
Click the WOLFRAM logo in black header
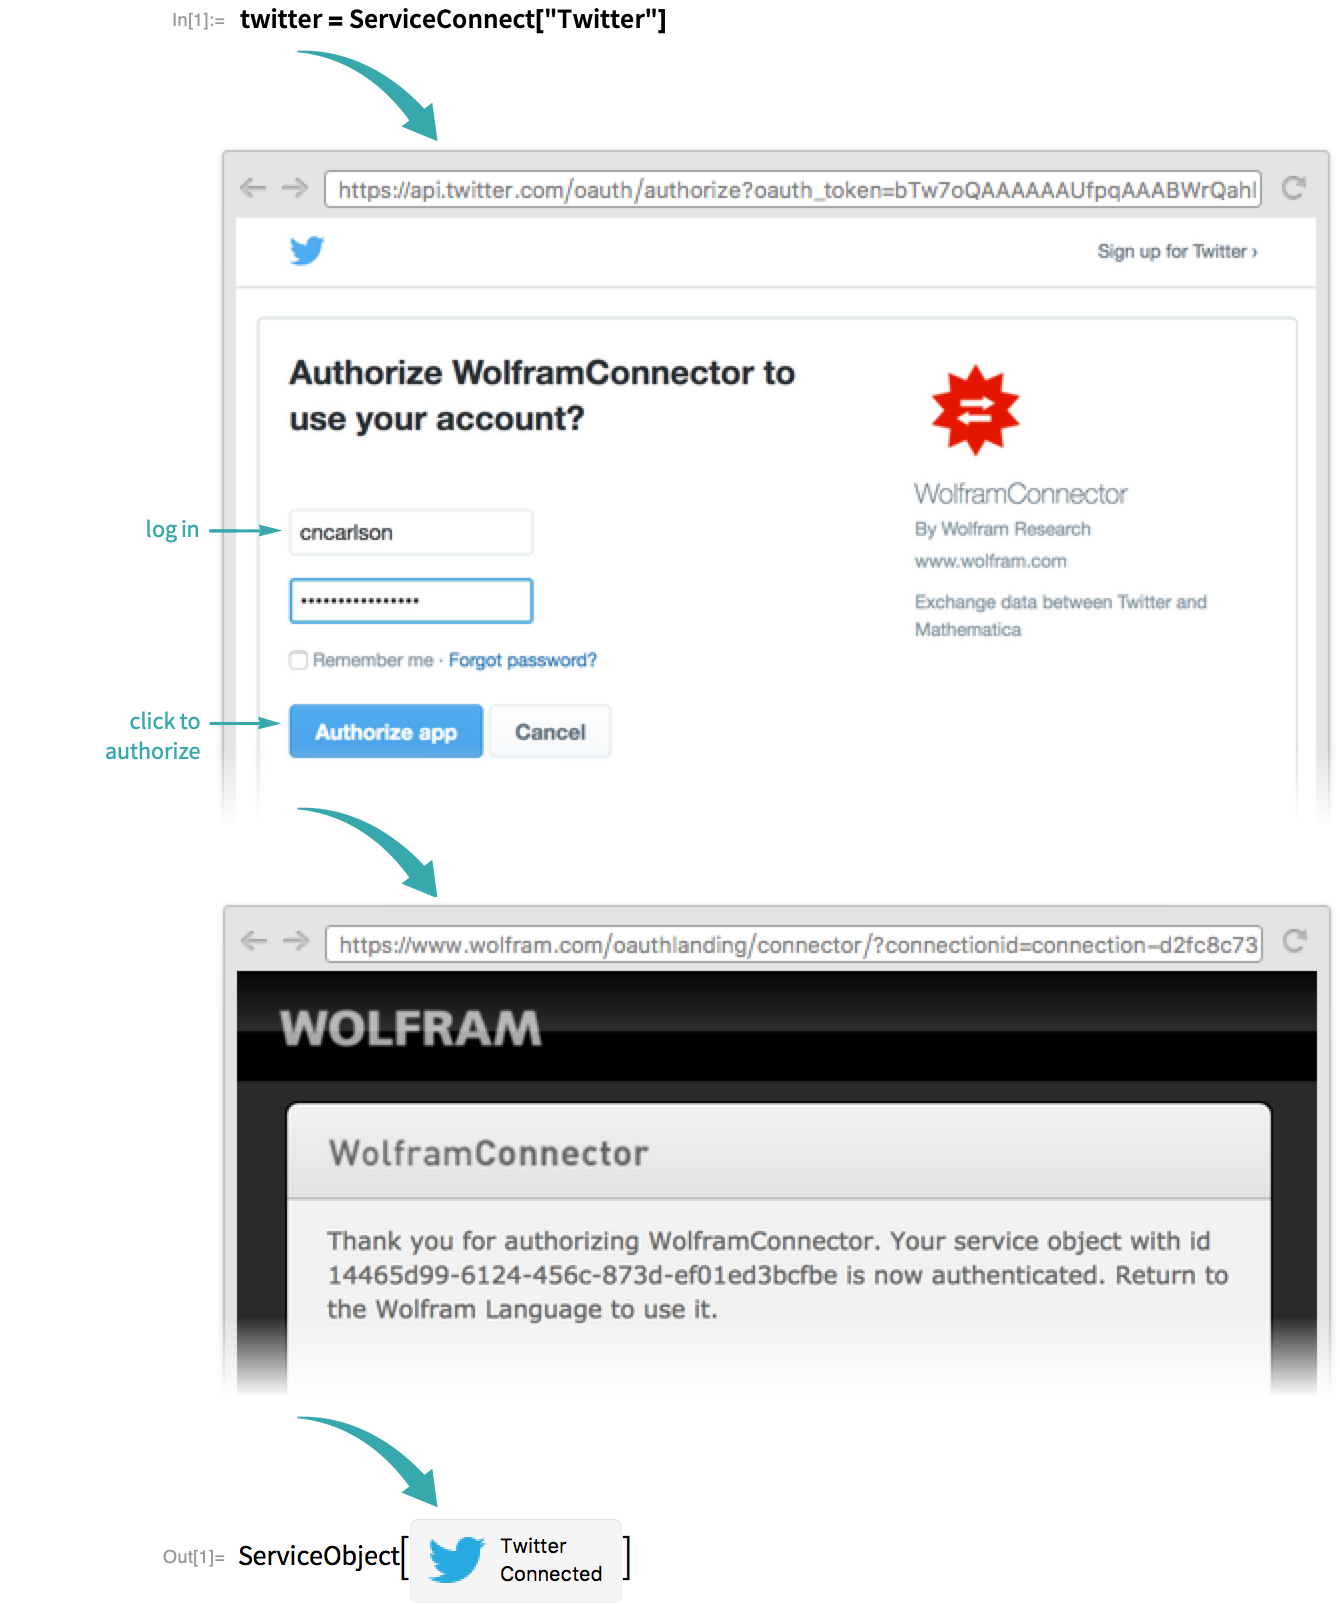(411, 1028)
